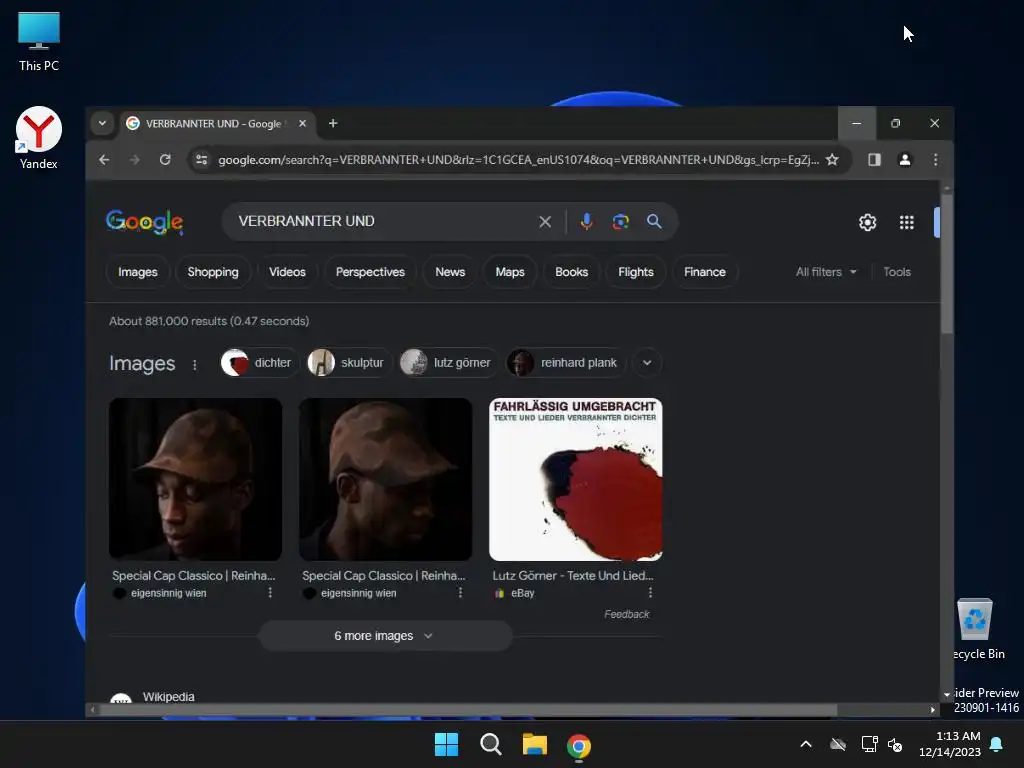Bookmark this page with the star icon

[832, 159]
